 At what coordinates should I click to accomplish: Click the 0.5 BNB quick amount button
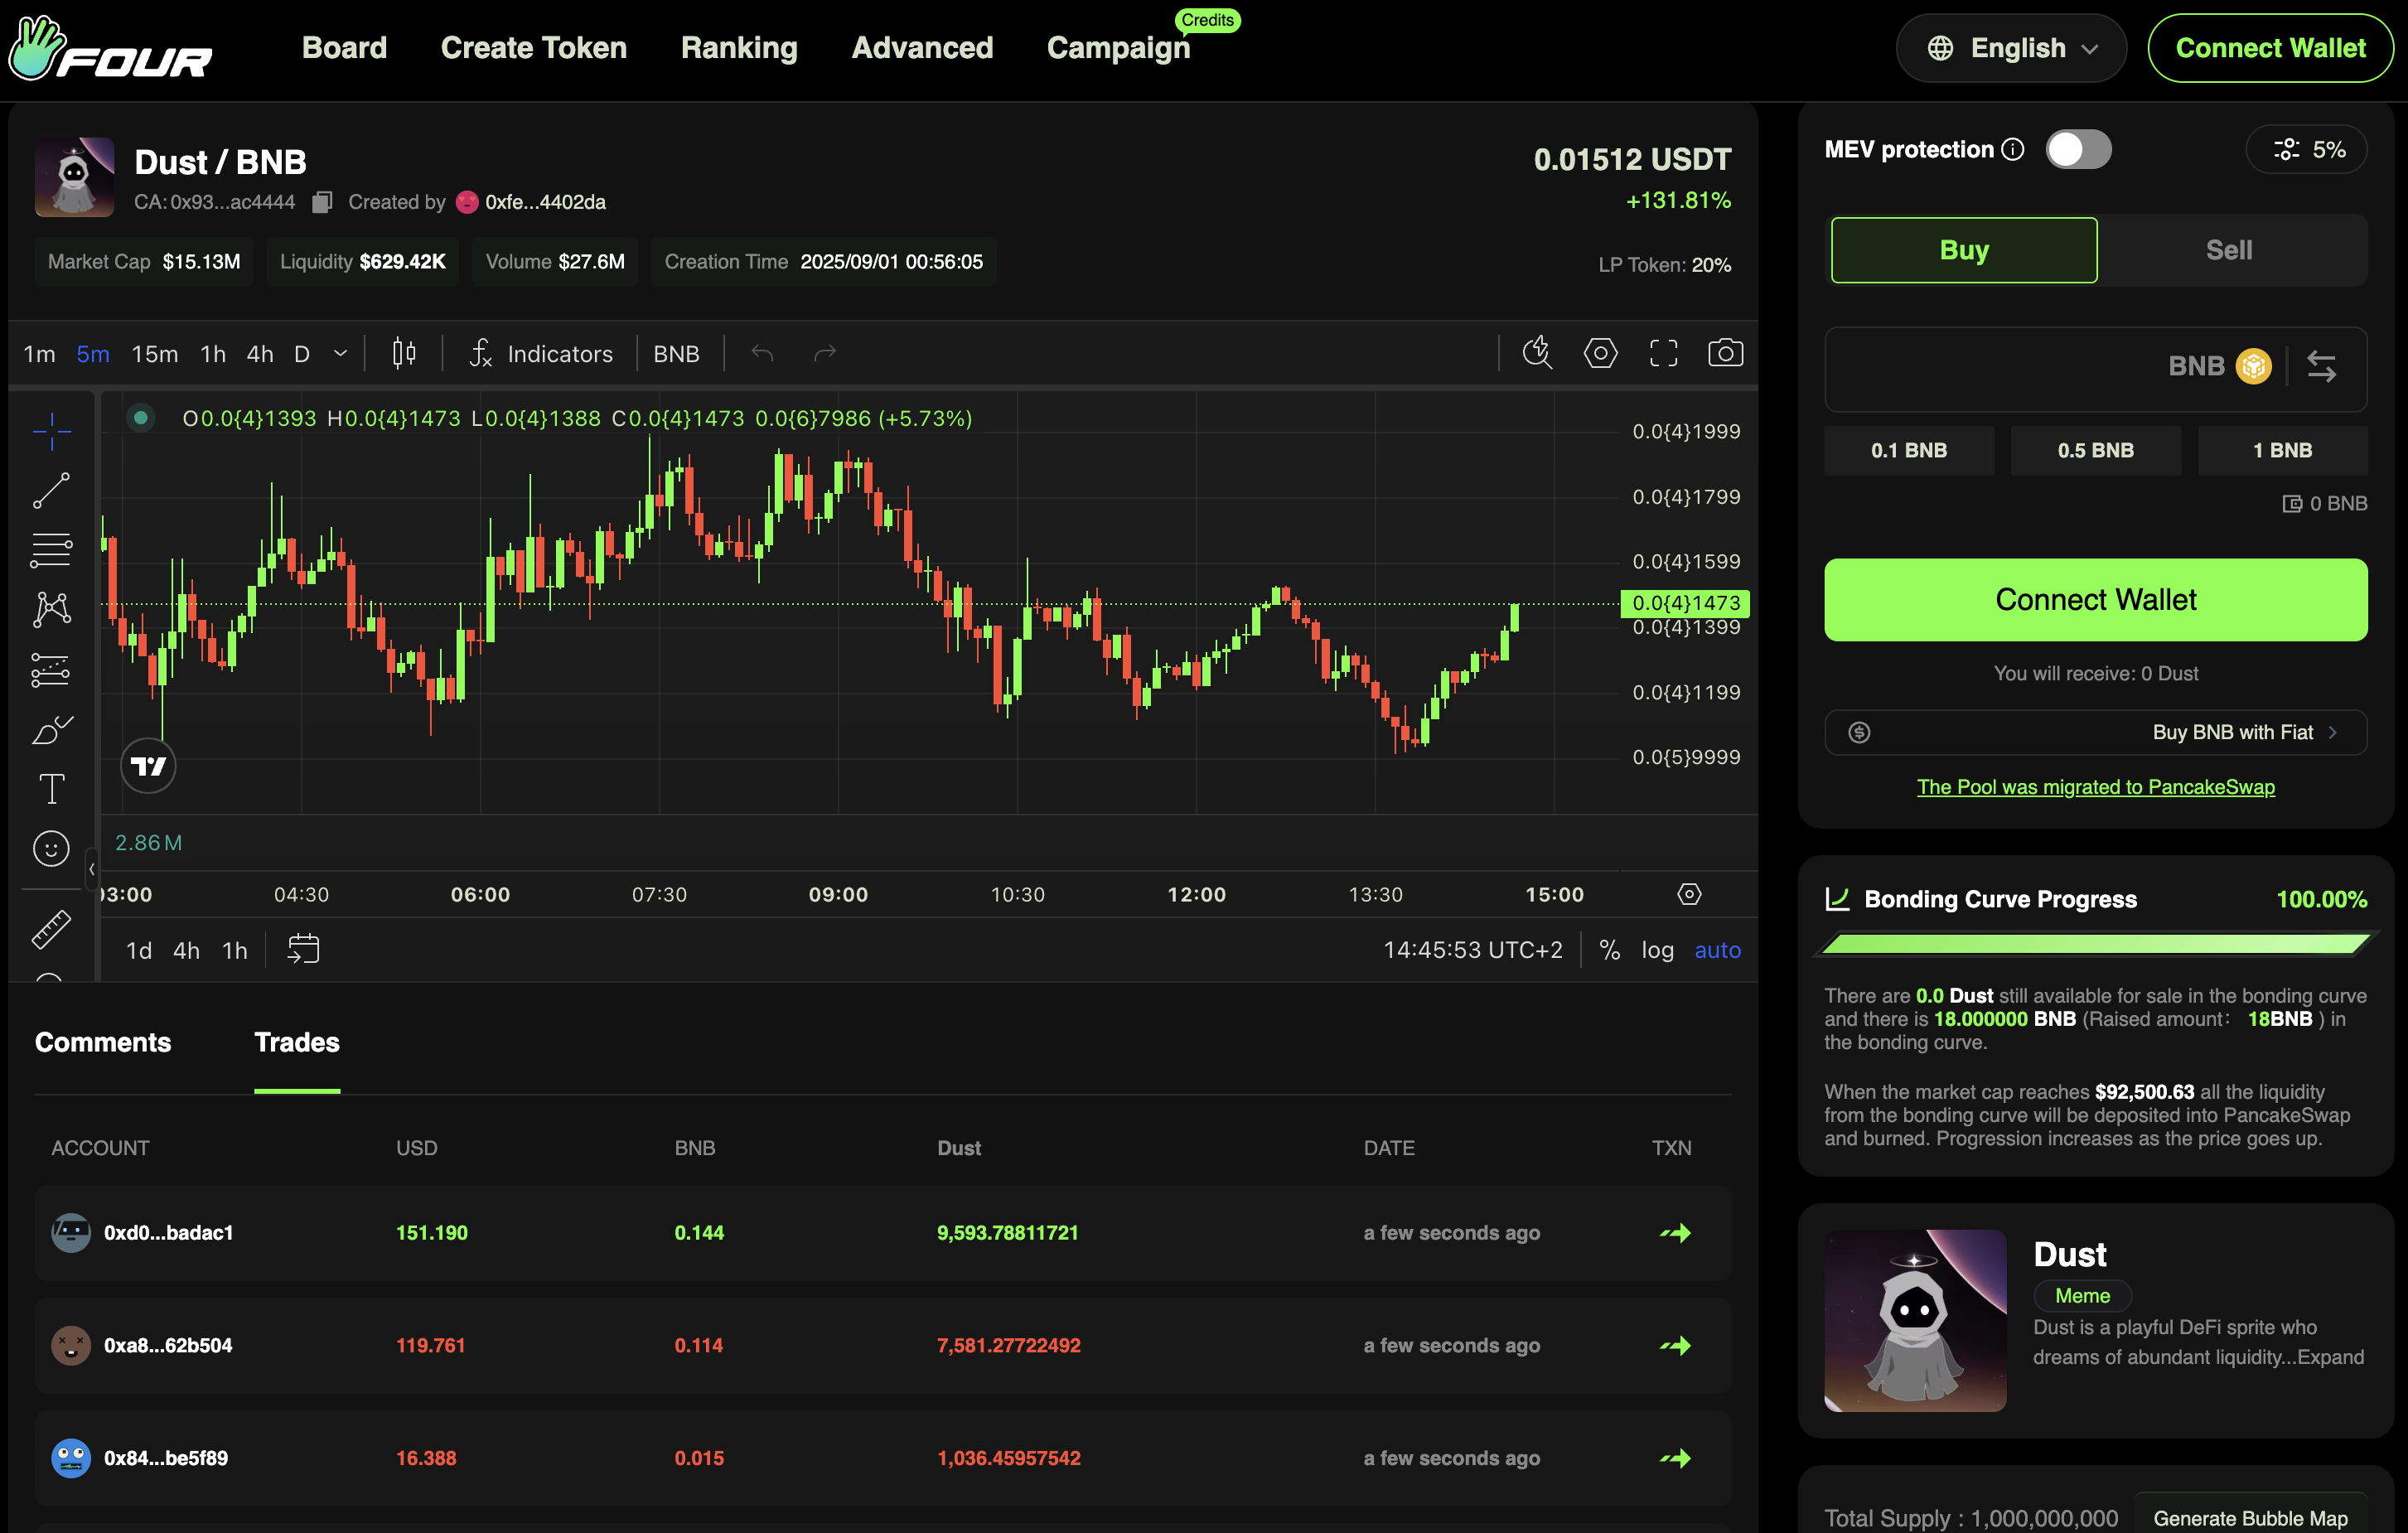tap(2095, 450)
